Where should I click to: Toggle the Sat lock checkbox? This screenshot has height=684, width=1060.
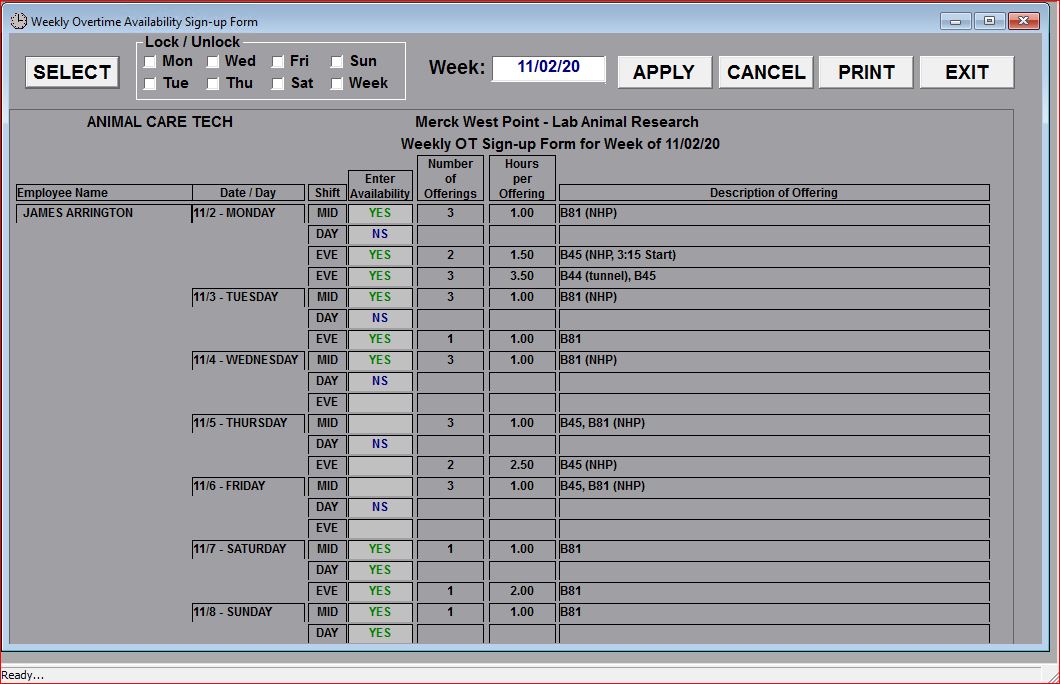pos(277,84)
